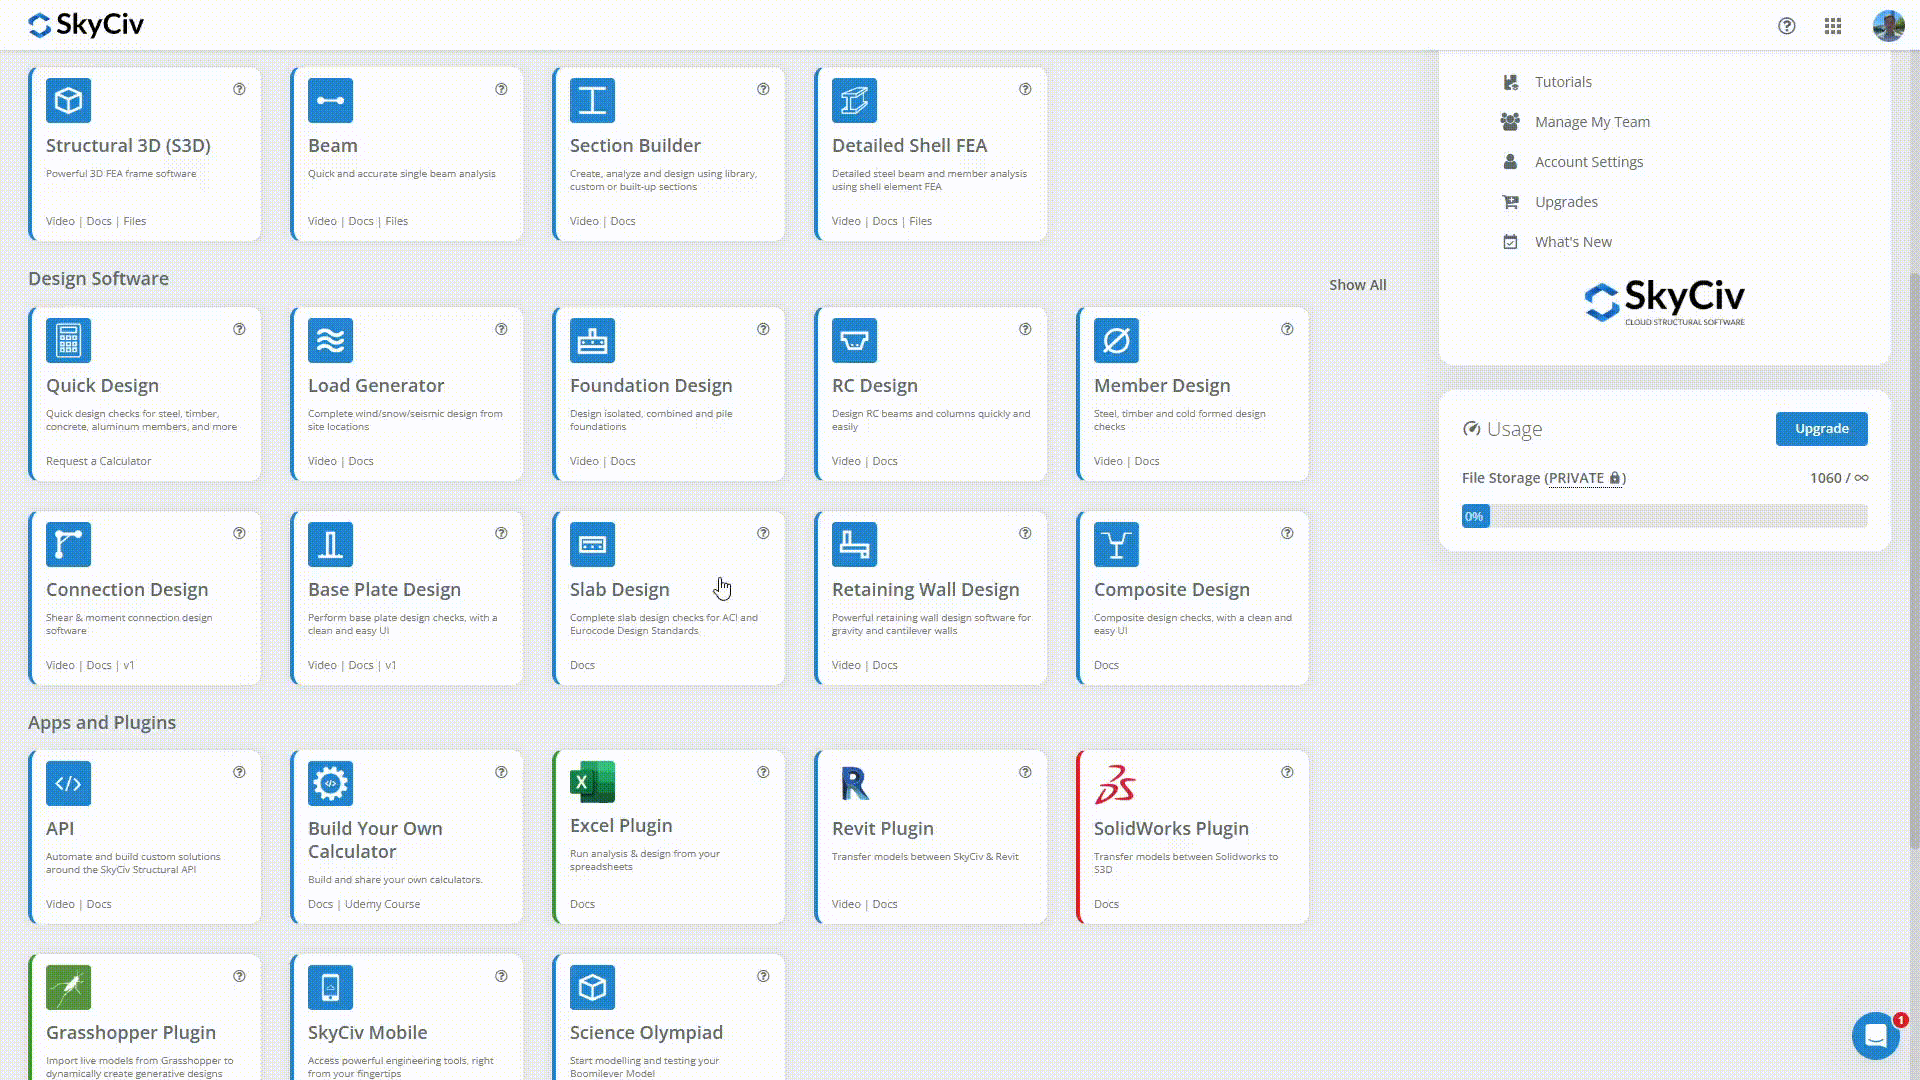Open the apps grid menu icon
This screenshot has width=1920, height=1080.
point(1832,26)
